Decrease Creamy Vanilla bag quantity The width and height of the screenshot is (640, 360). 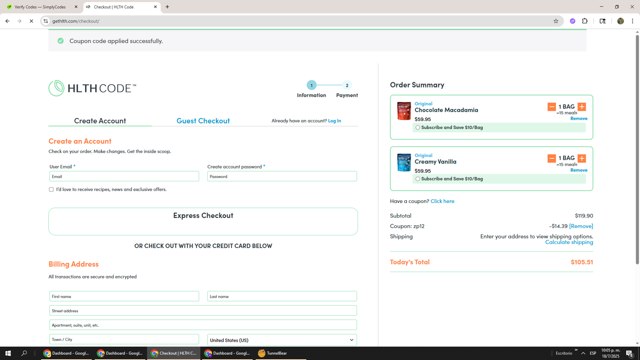point(551,158)
